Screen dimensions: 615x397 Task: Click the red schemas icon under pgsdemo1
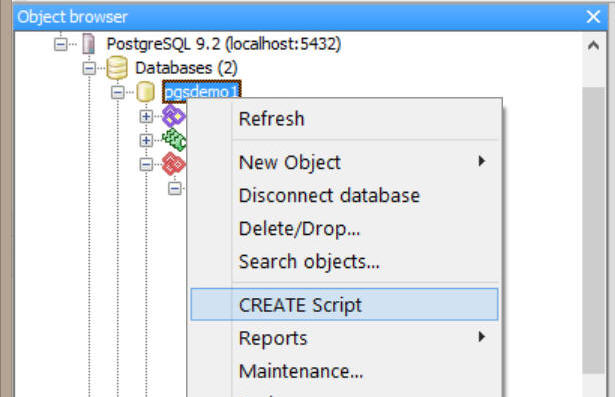(174, 164)
